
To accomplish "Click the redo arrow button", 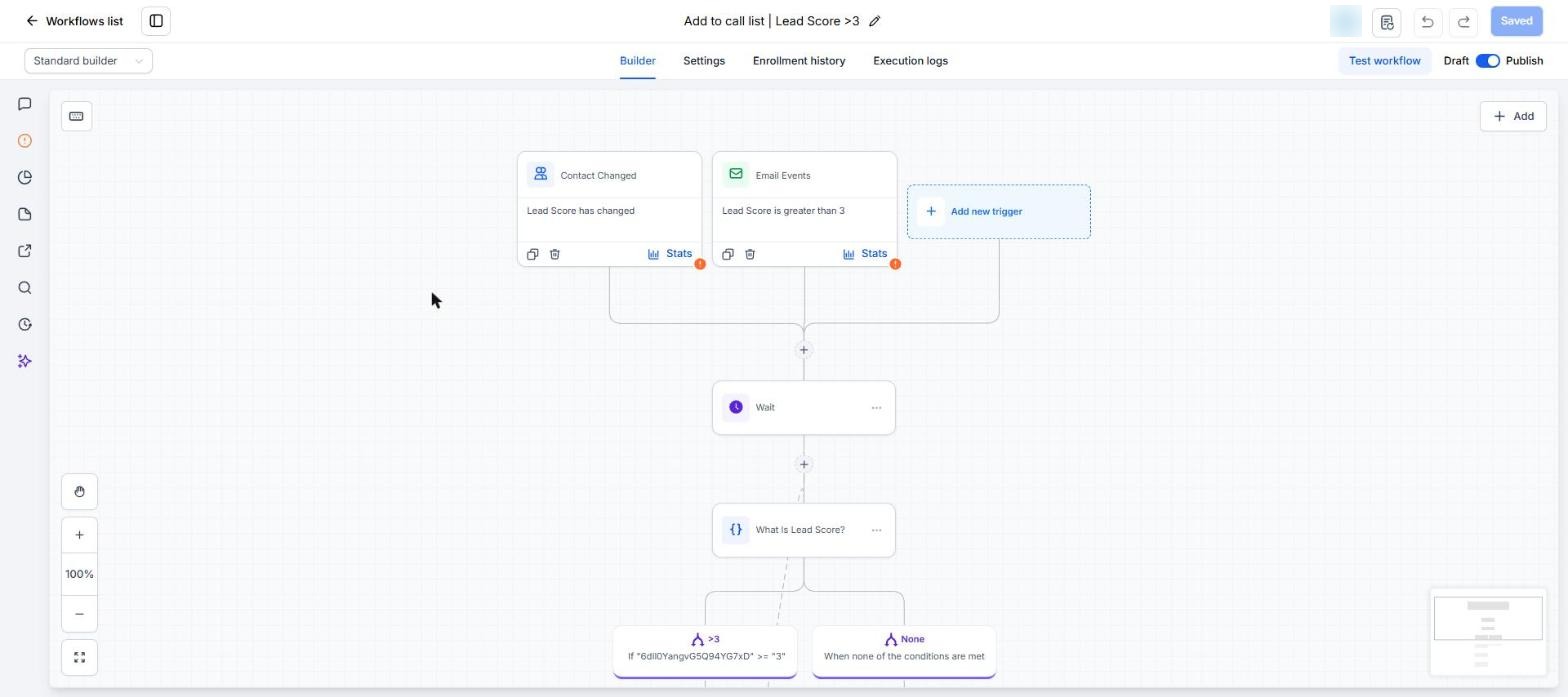I will click(1464, 21).
